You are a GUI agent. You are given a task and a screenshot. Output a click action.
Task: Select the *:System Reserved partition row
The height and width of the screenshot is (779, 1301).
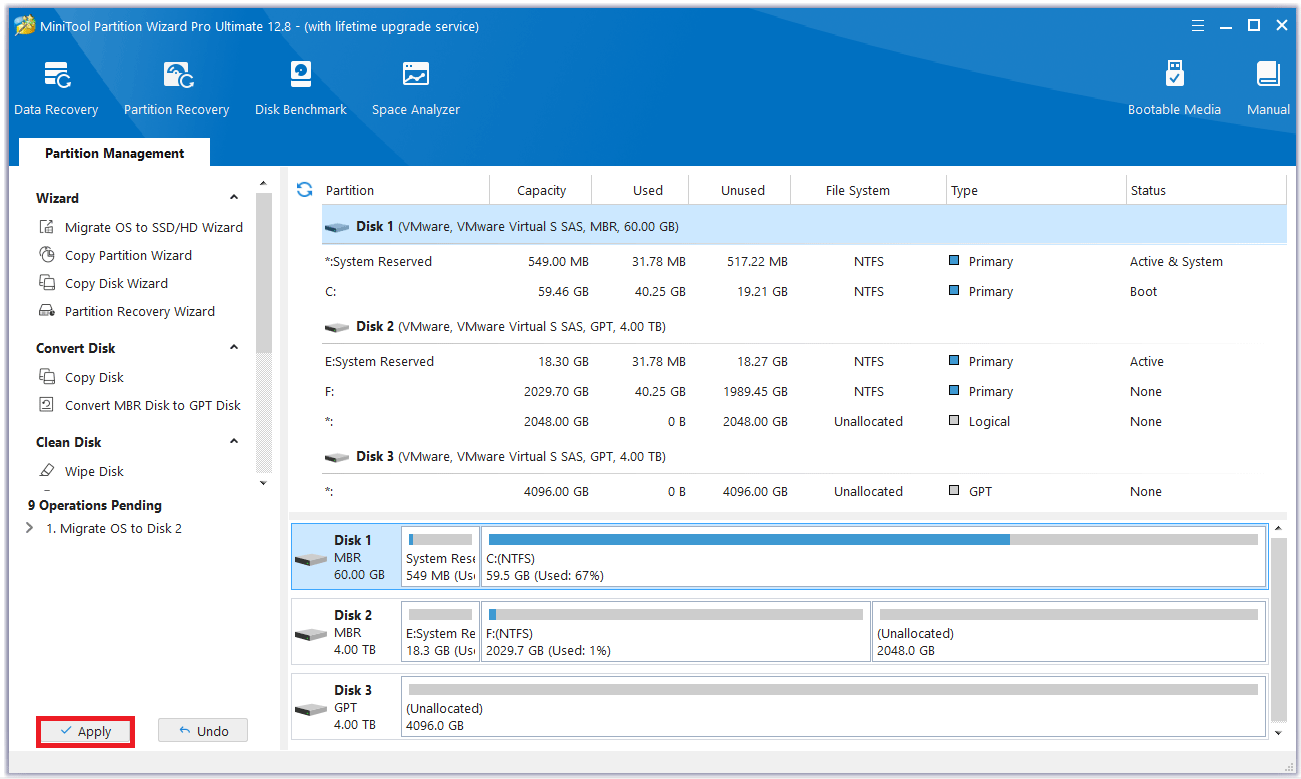(x=804, y=261)
